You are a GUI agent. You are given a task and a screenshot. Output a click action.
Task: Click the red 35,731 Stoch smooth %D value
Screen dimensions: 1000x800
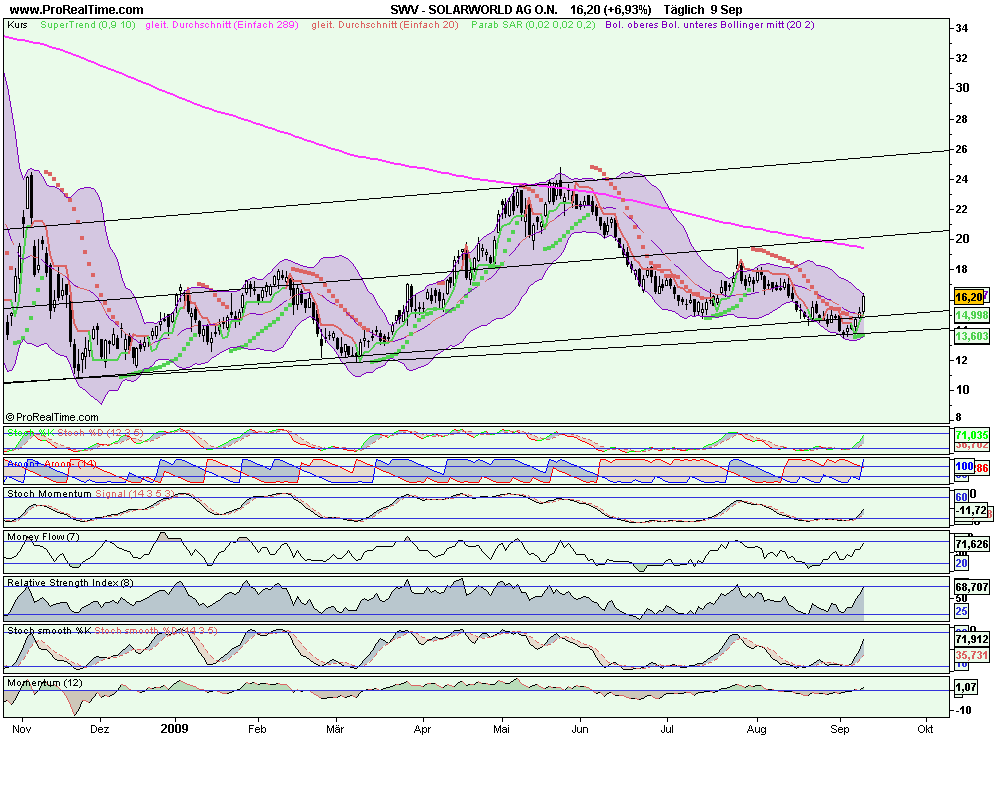(x=971, y=655)
